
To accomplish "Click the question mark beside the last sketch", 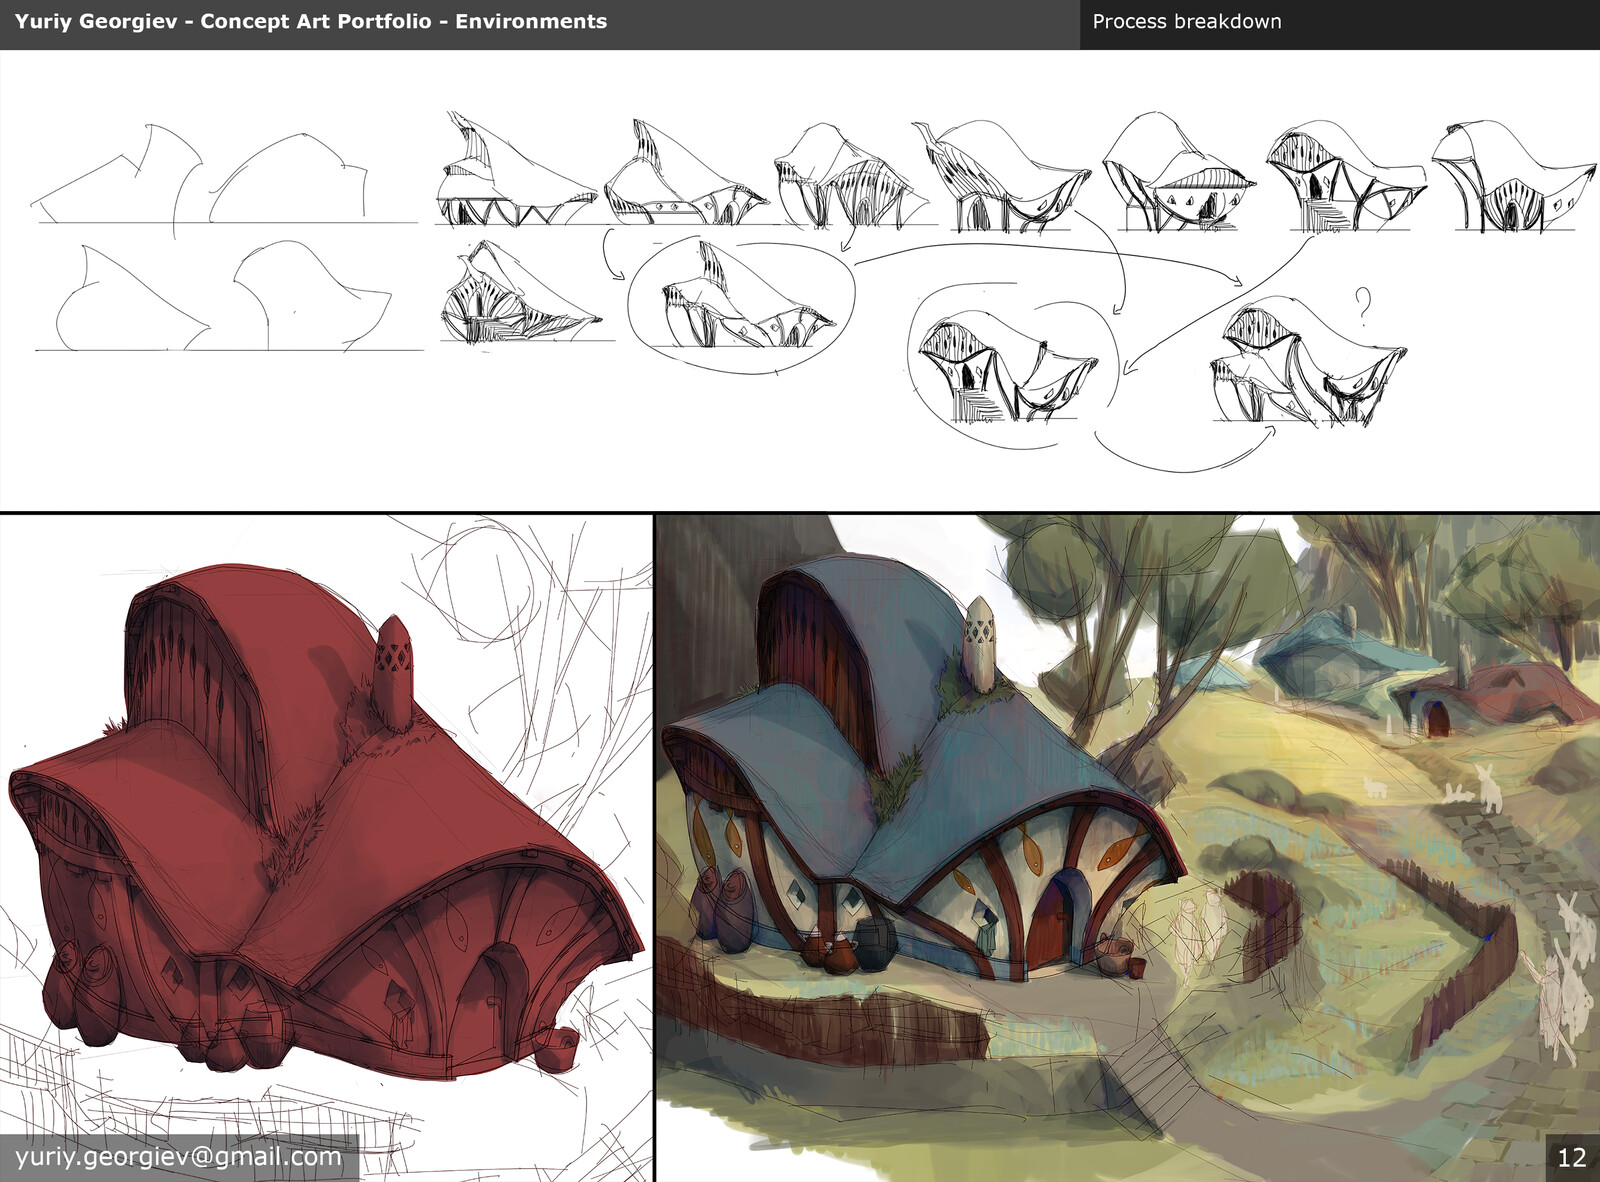I will pos(1362,305).
